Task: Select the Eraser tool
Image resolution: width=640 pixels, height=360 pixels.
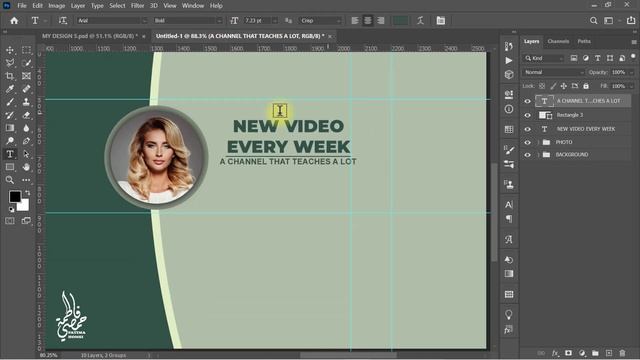Action: click(26, 115)
